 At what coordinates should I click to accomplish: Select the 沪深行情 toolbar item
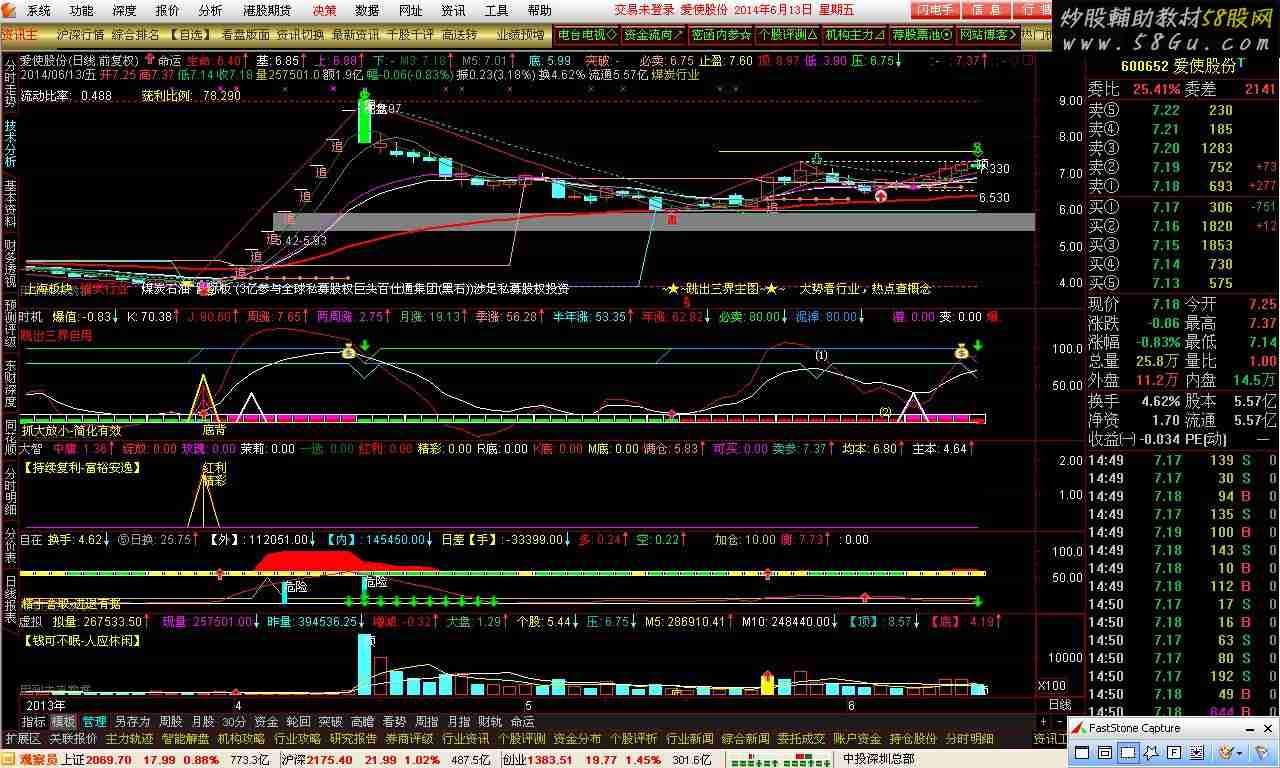pos(80,34)
